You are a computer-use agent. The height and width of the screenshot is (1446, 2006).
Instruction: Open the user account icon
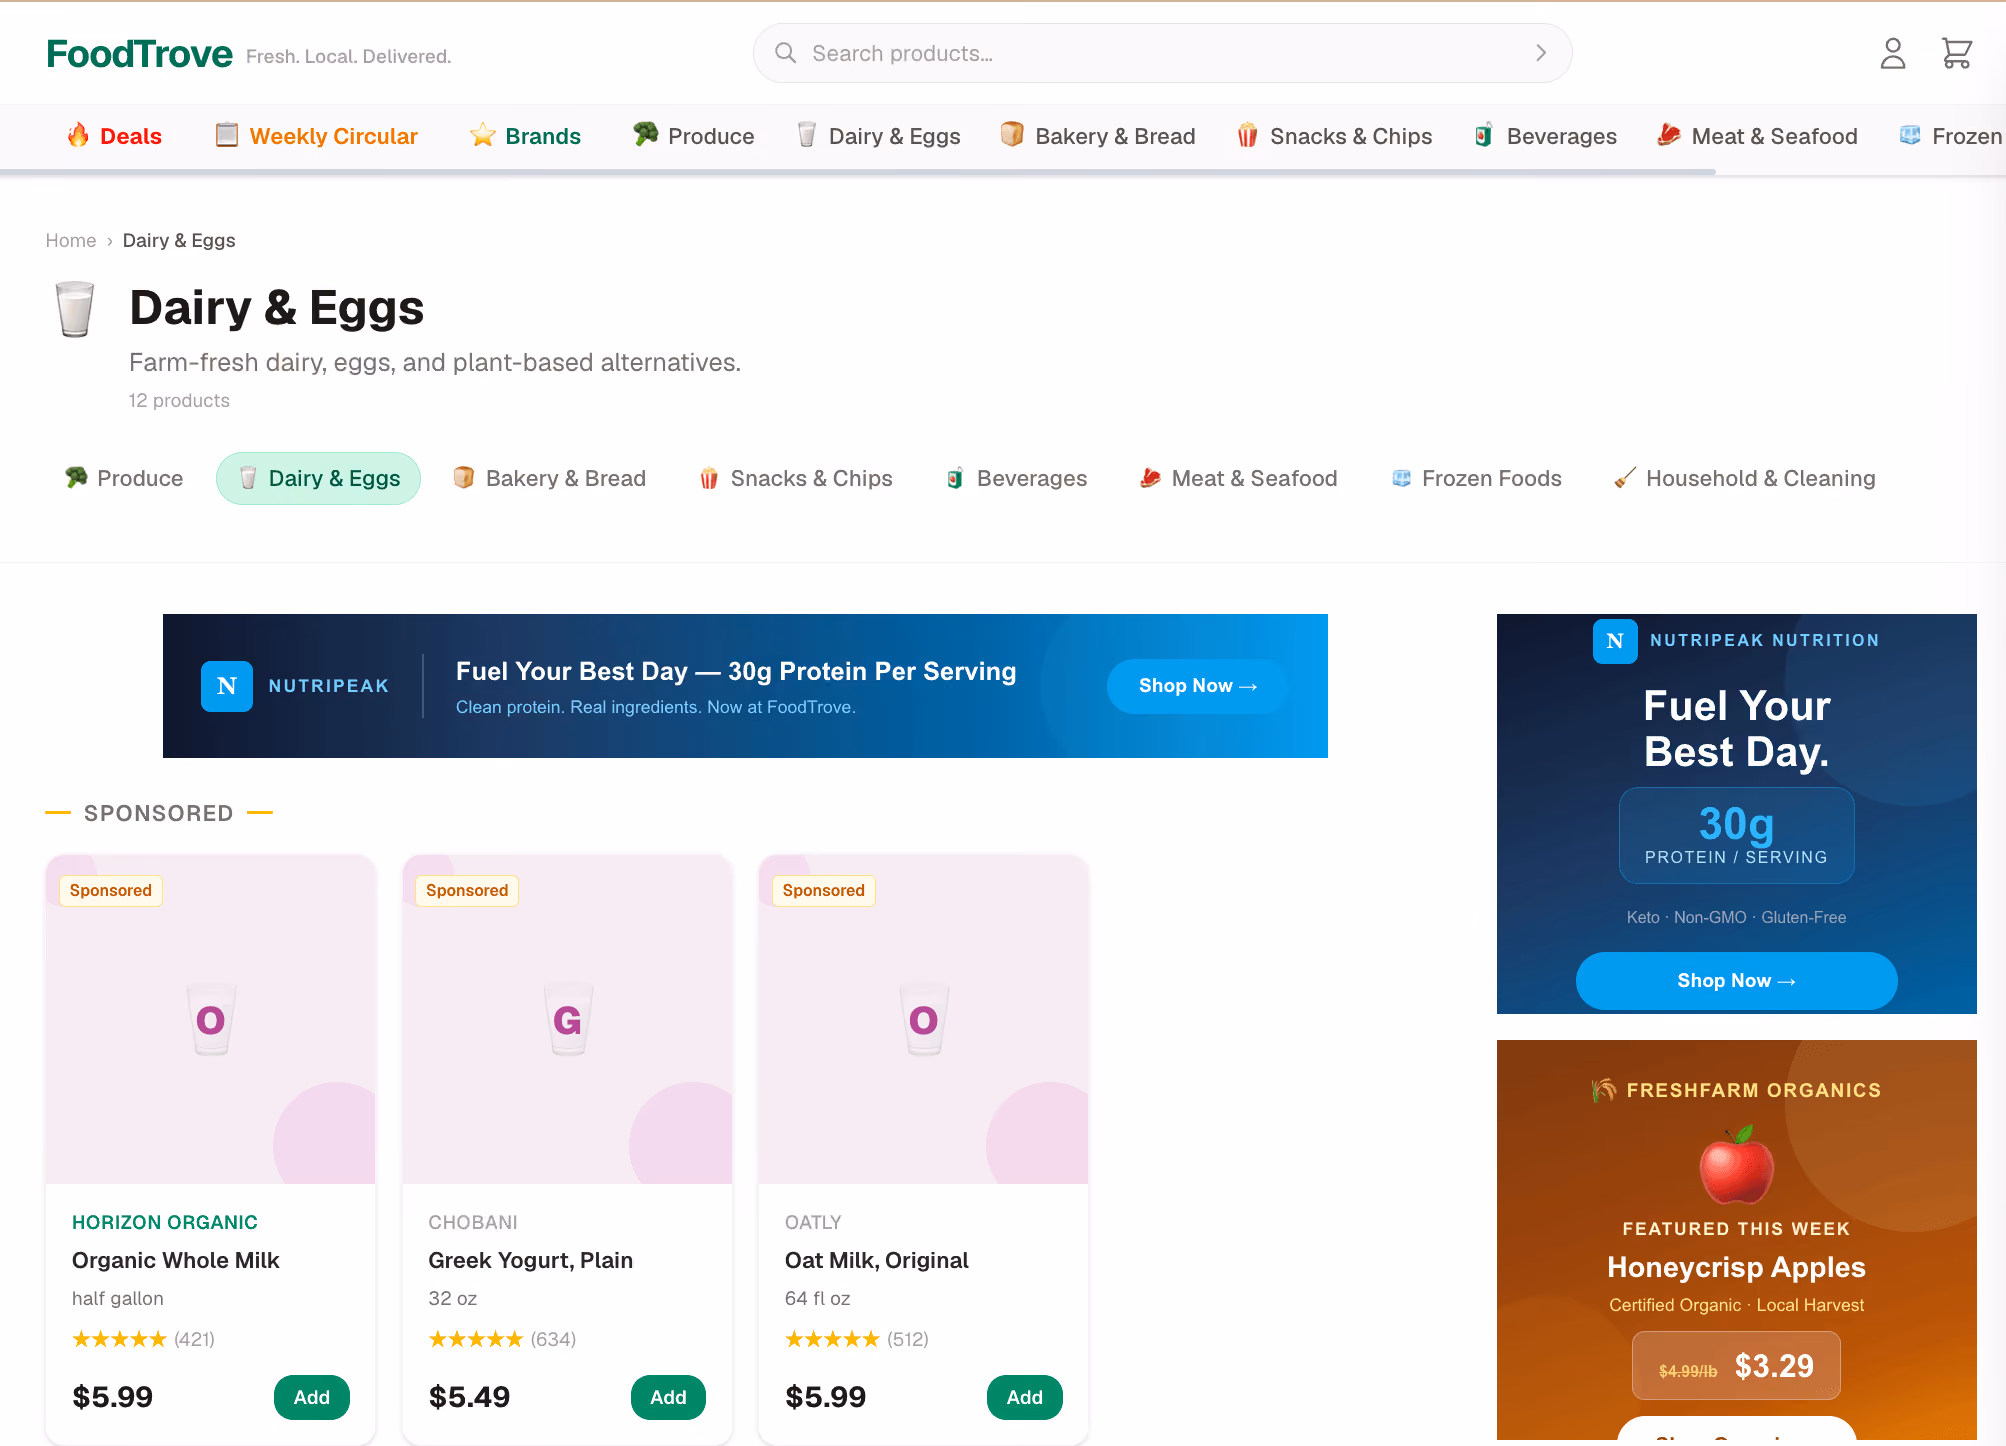click(1892, 53)
